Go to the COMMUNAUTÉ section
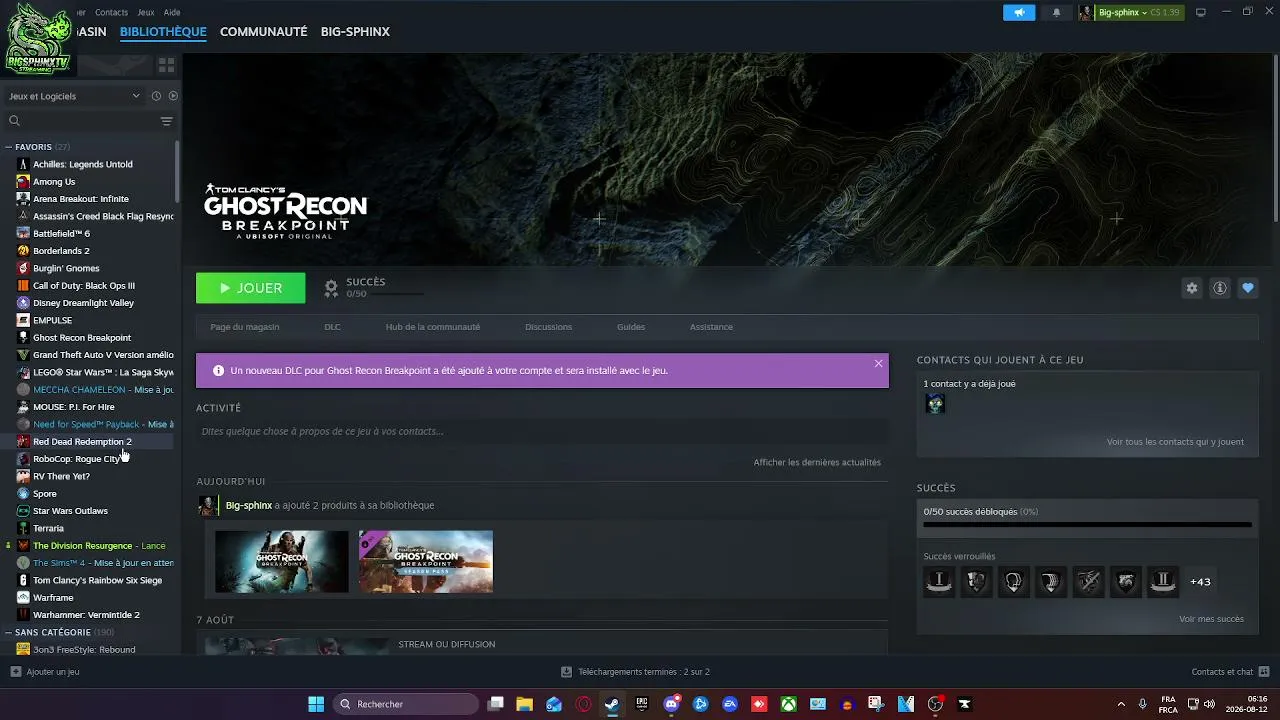This screenshot has height=720, width=1280. point(263,32)
